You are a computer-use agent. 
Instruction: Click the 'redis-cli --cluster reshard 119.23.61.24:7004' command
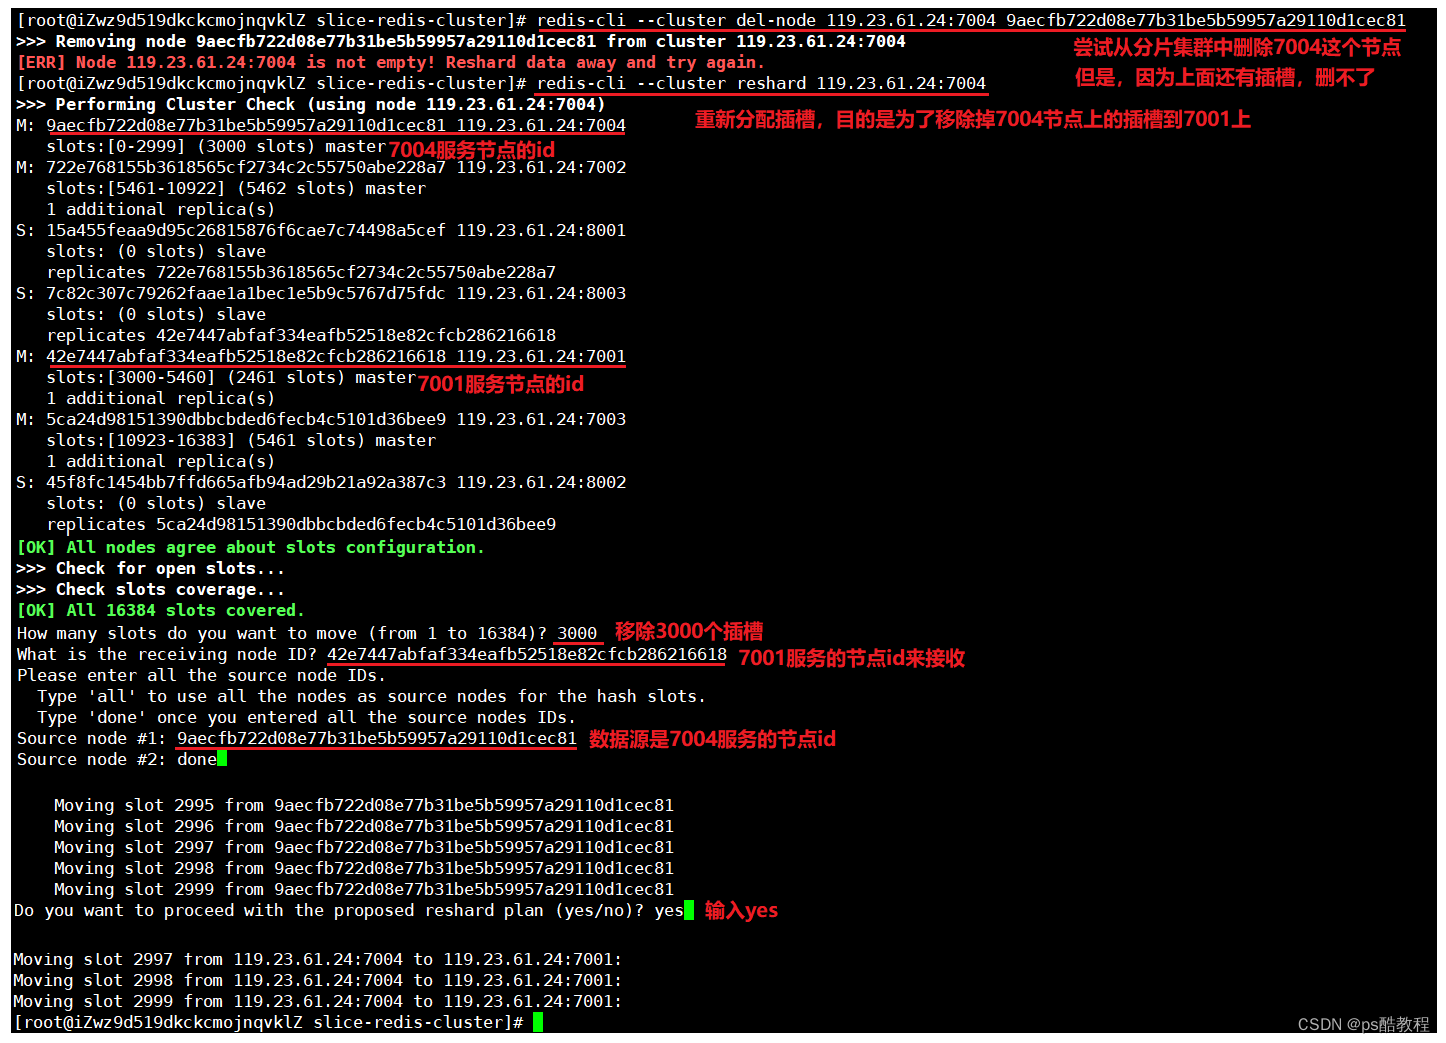(761, 83)
